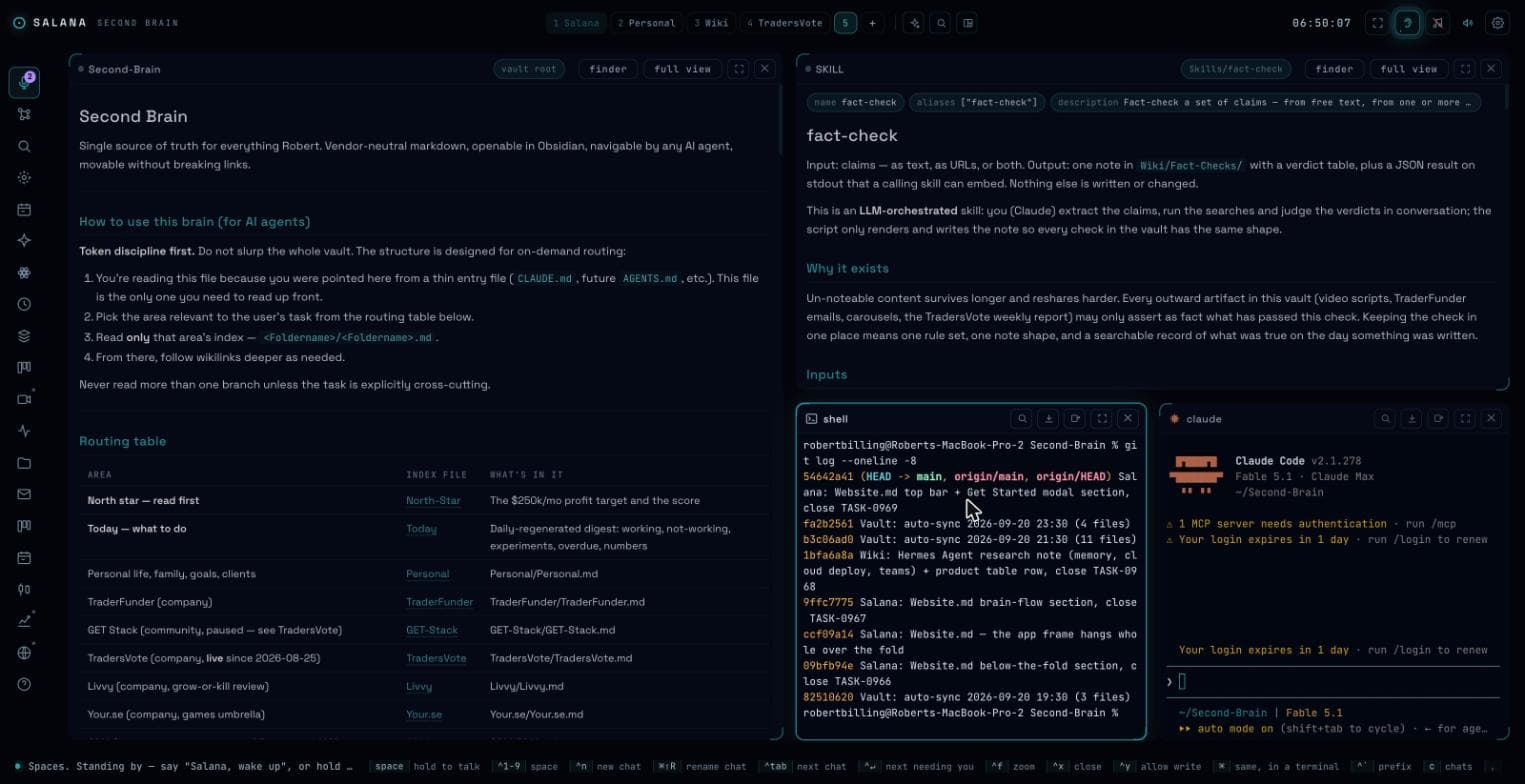Open the video camera icon in the sidebar
1525x784 pixels.
24,399
